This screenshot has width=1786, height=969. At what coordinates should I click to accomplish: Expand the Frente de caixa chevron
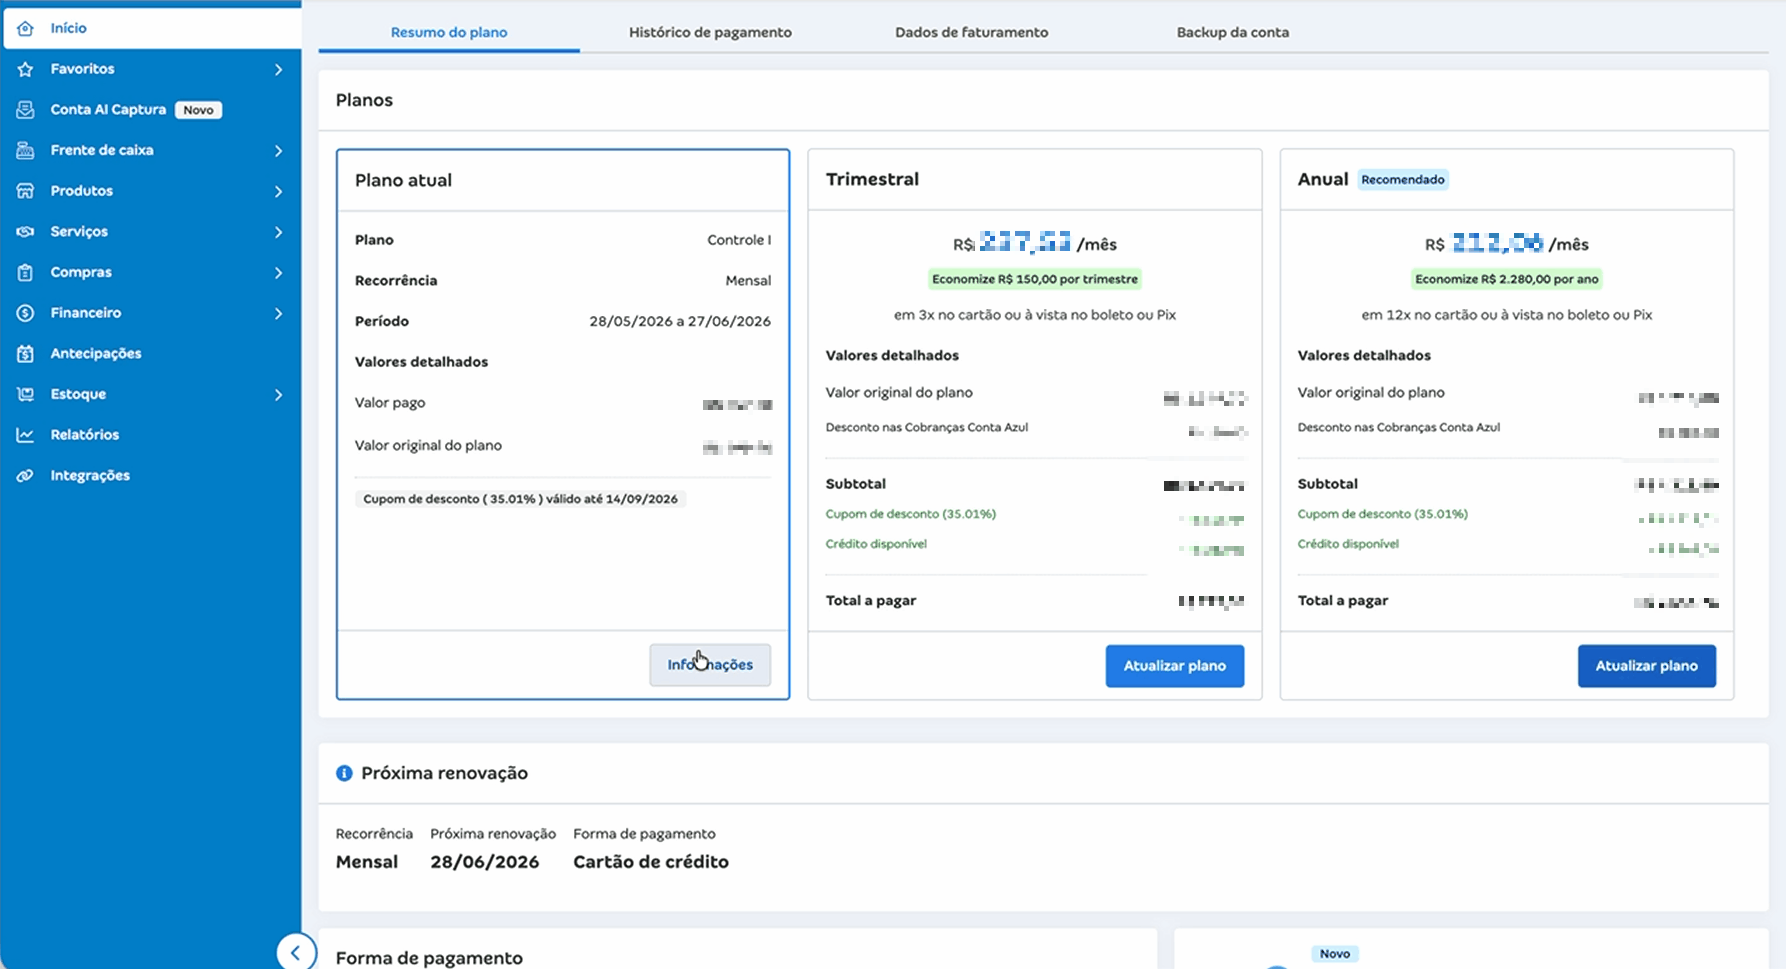tap(278, 150)
